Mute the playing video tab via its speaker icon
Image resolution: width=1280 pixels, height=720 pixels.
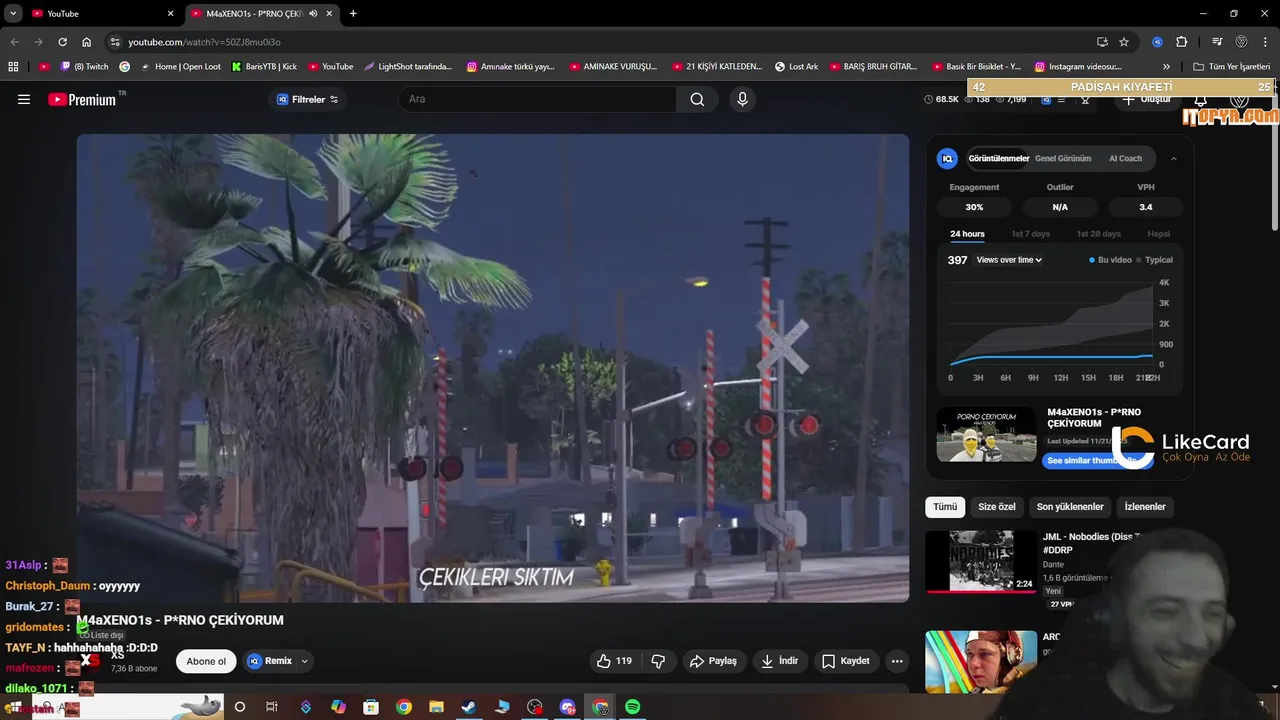(314, 14)
